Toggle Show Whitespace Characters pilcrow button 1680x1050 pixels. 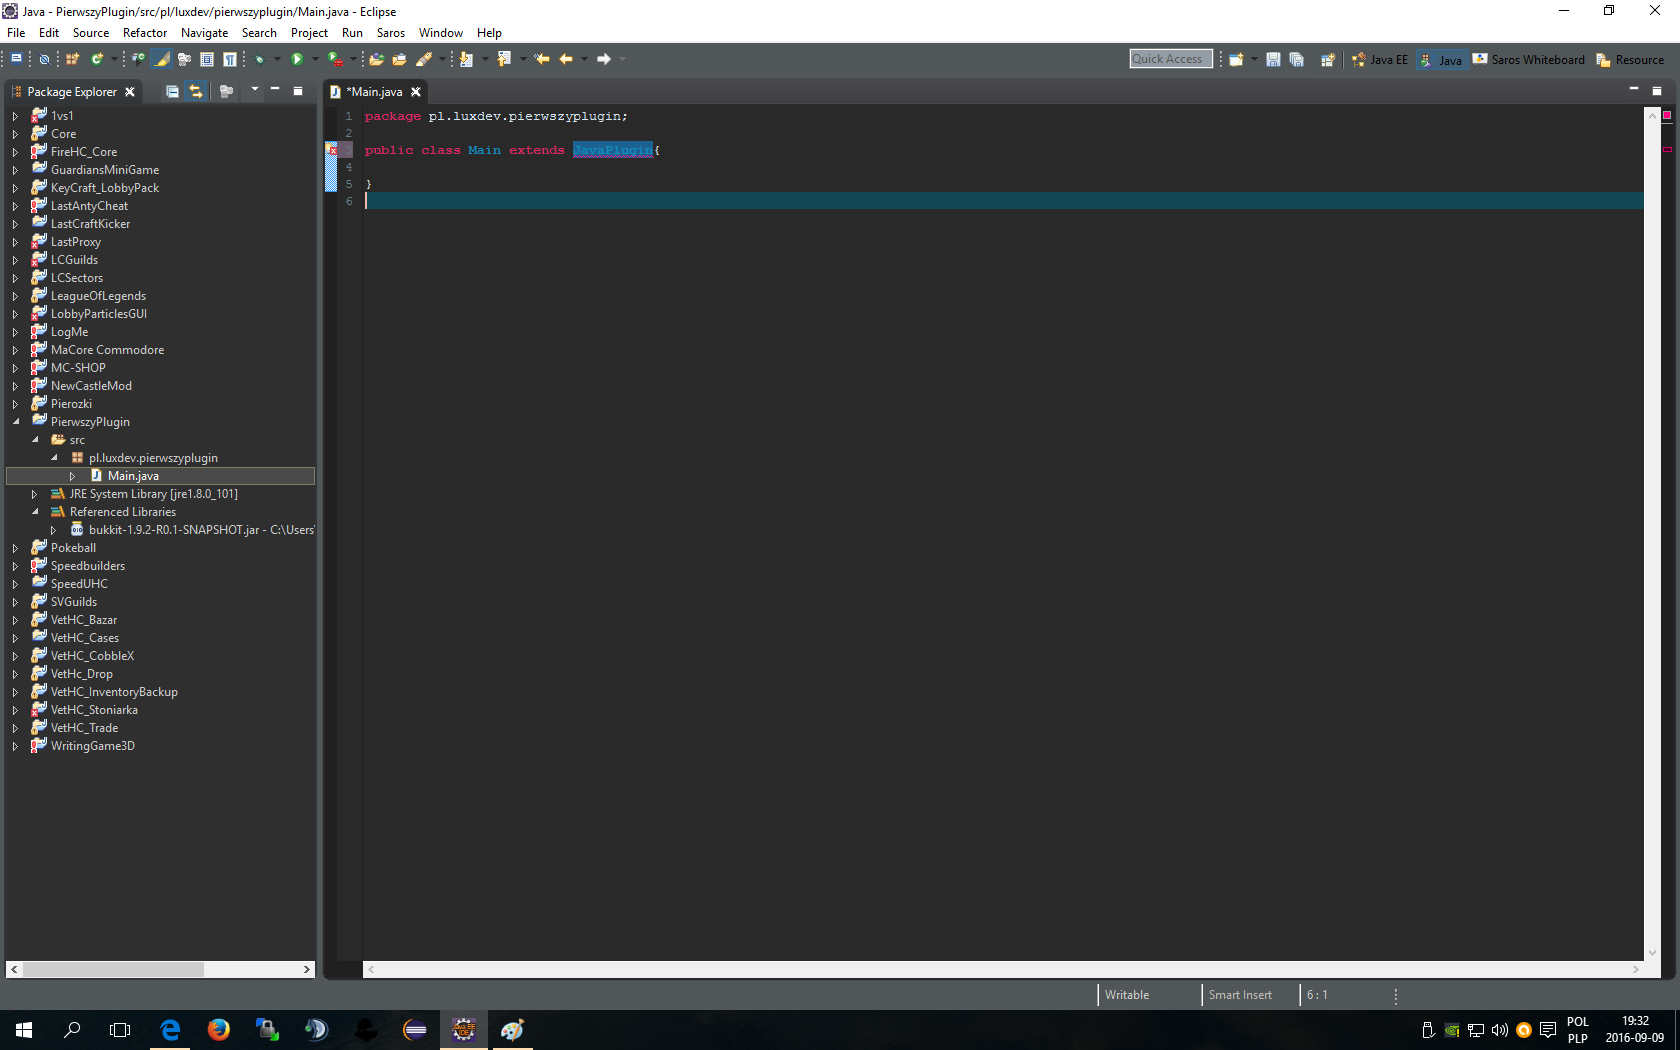pos(230,60)
